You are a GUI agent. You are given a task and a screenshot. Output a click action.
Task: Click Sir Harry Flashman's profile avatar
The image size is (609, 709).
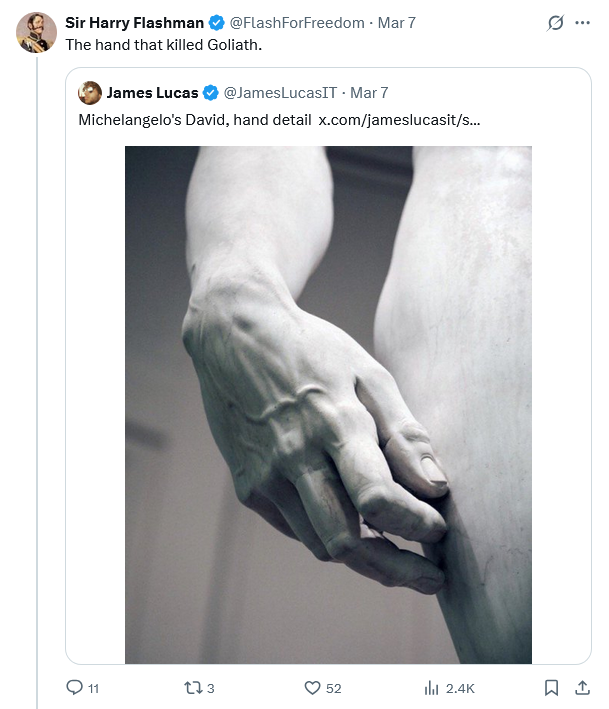pos(36,32)
